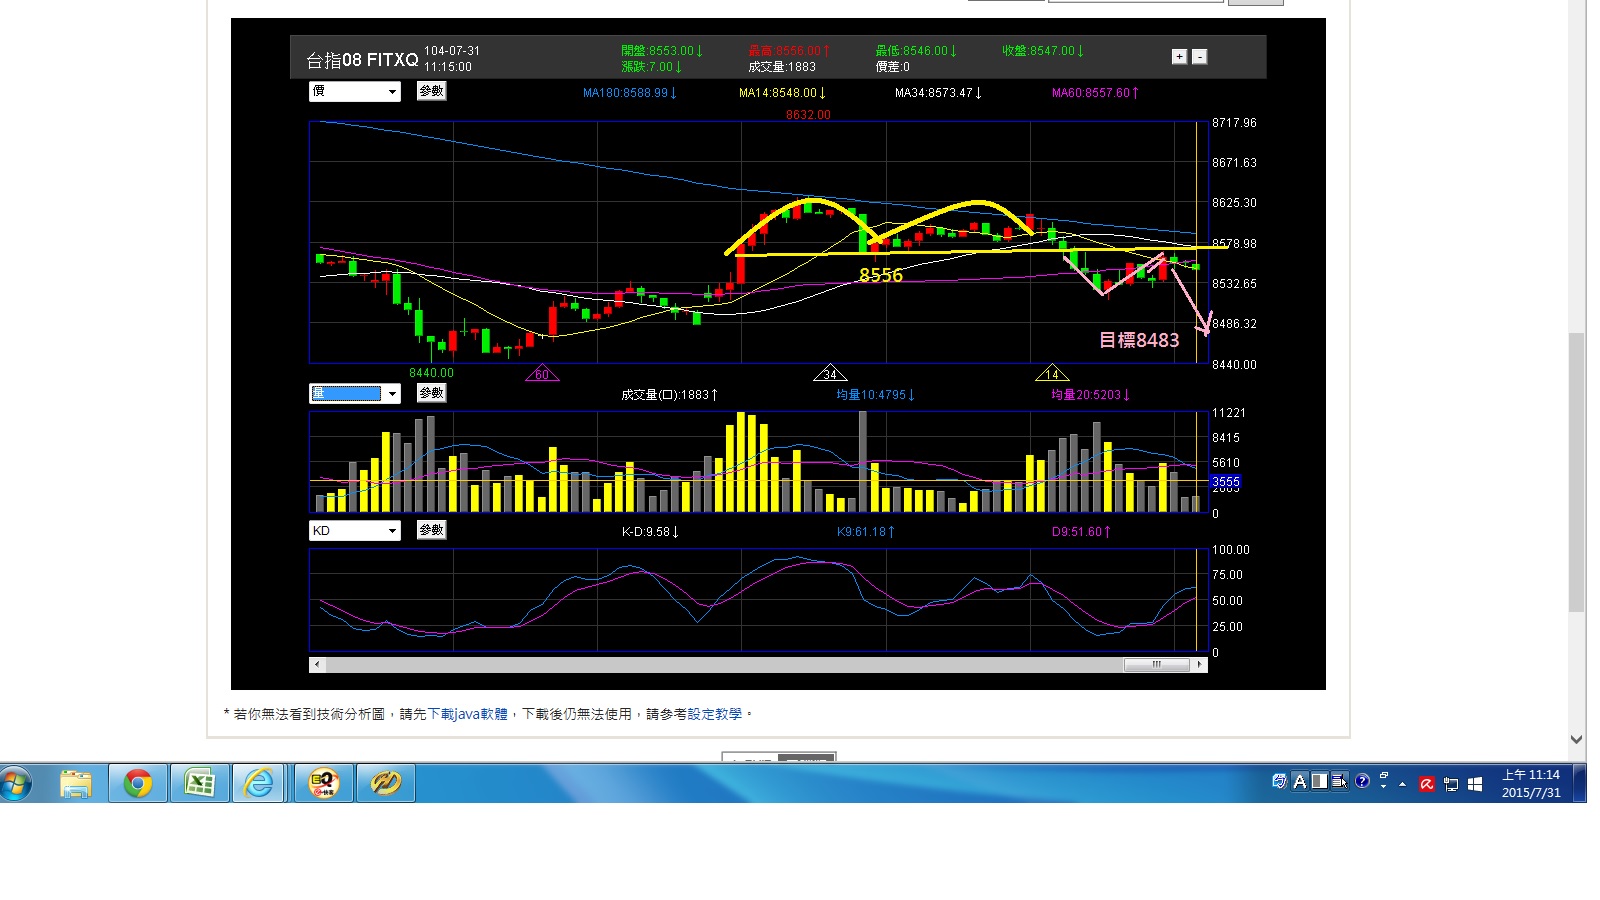Click the minus zoom-out button on chart header
This screenshot has width=1600, height=900.
pyautogui.click(x=1199, y=57)
